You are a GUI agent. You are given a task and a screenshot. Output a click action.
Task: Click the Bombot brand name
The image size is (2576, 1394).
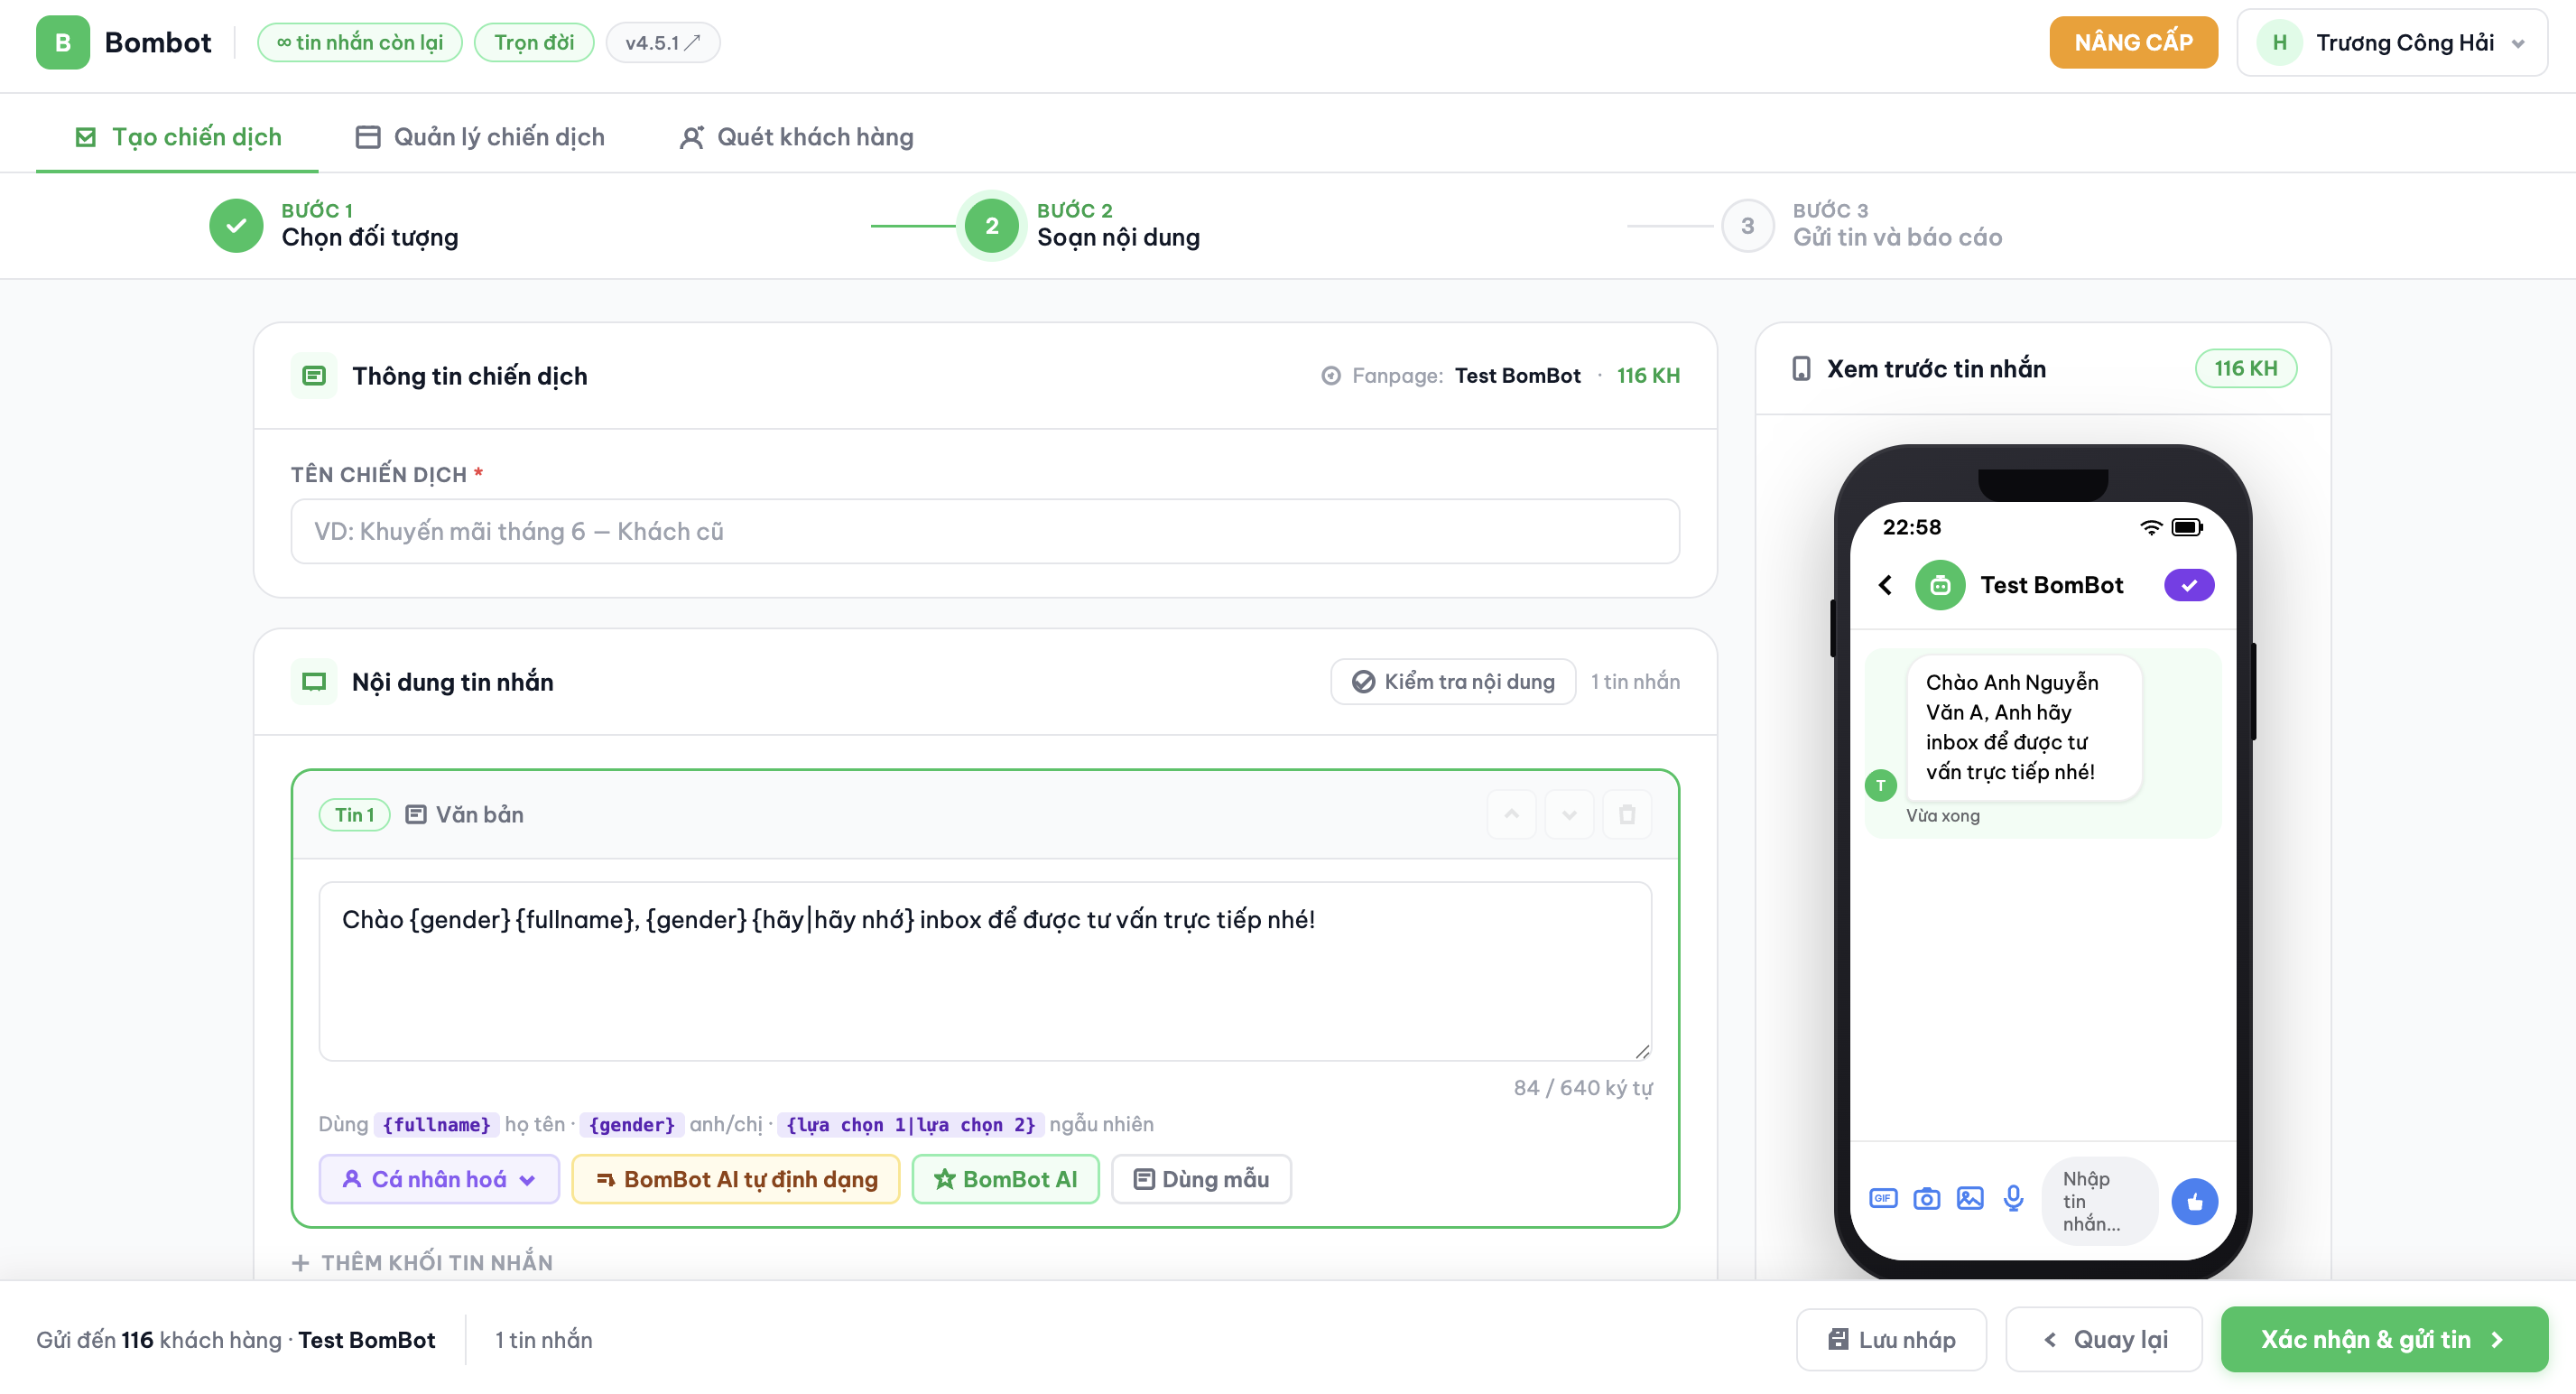coord(158,42)
